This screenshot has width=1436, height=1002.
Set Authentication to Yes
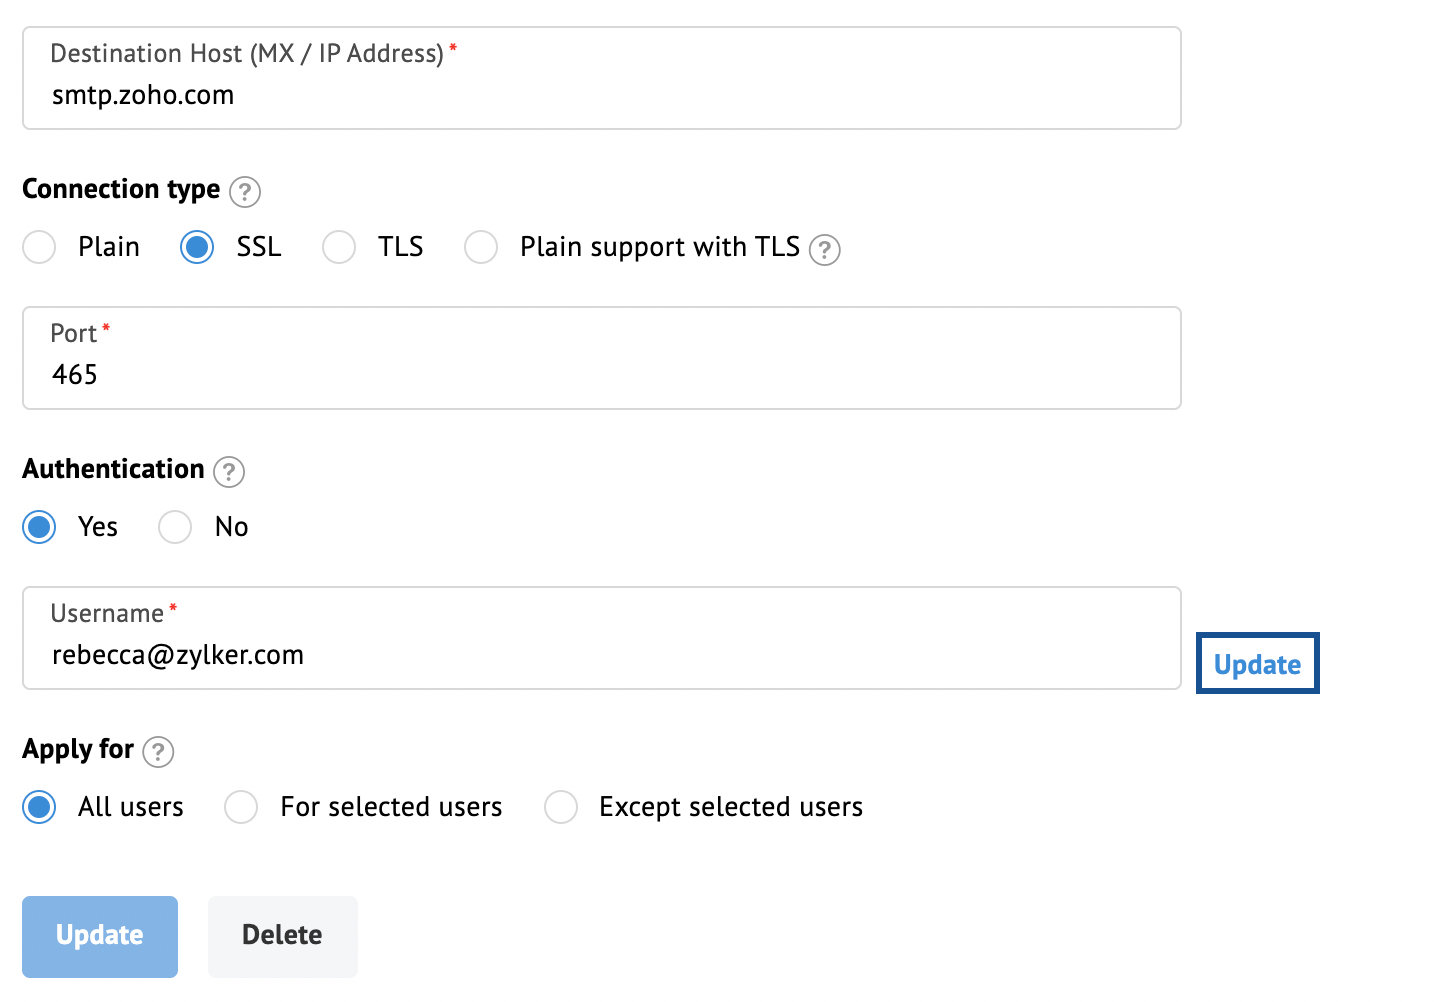pos(39,527)
